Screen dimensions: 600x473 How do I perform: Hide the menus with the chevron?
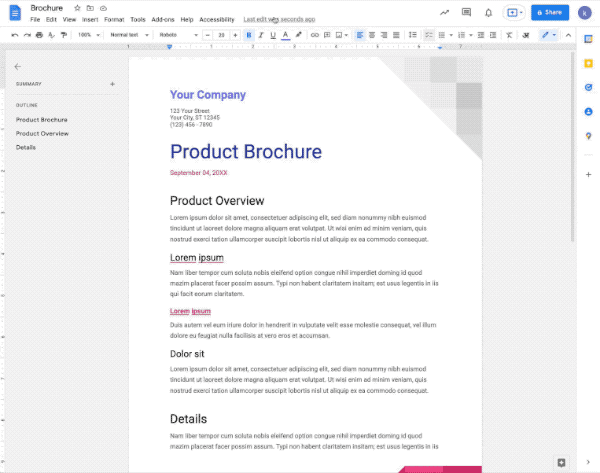[x=569, y=35]
